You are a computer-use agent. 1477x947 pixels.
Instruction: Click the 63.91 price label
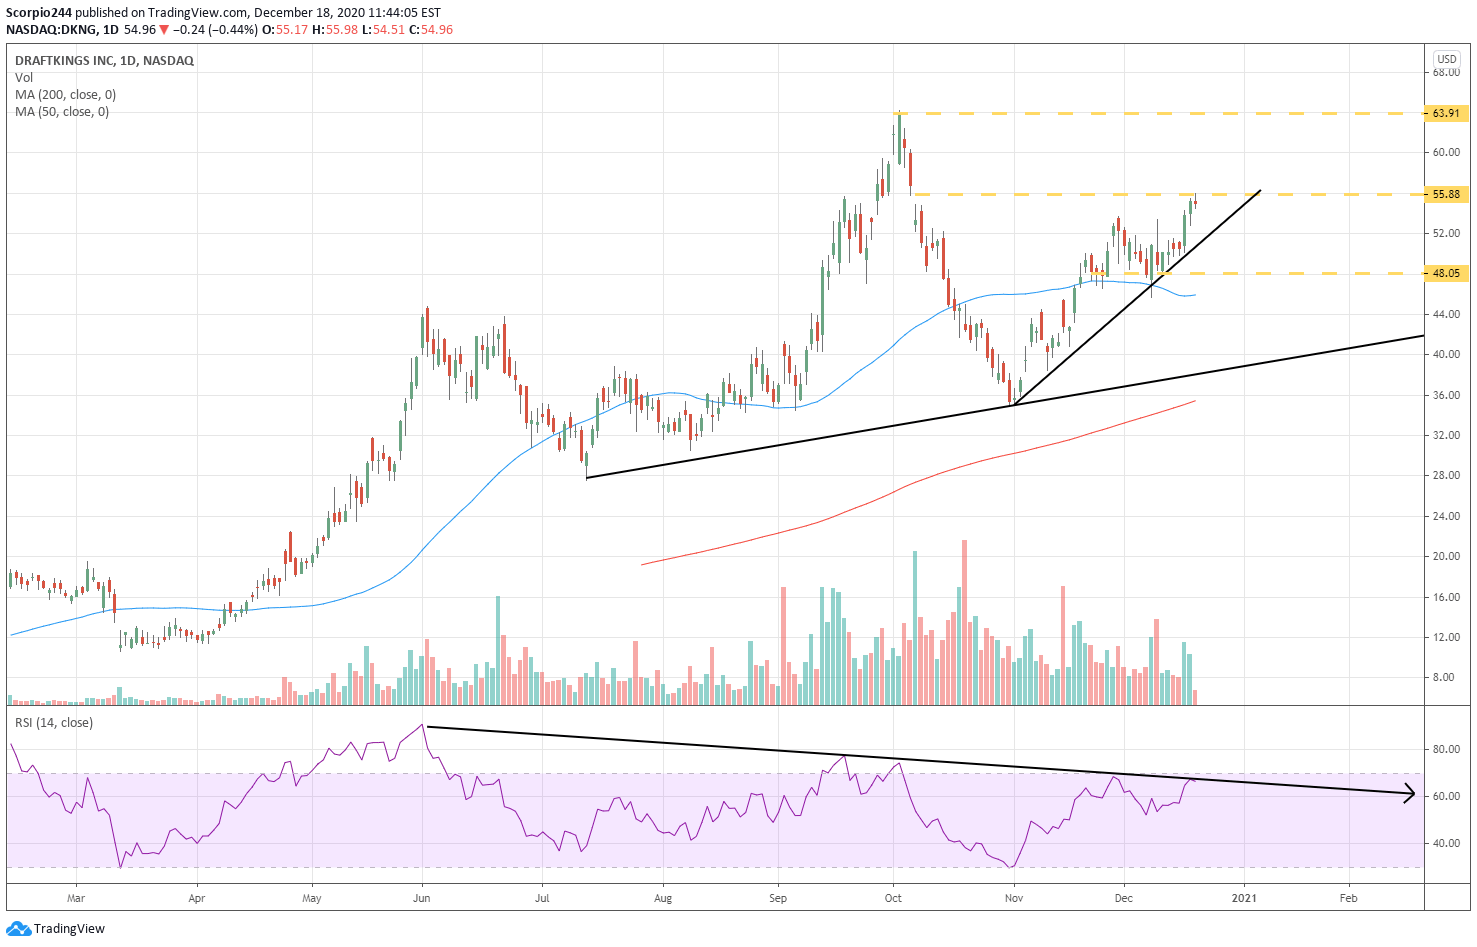pyautogui.click(x=1445, y=114)
